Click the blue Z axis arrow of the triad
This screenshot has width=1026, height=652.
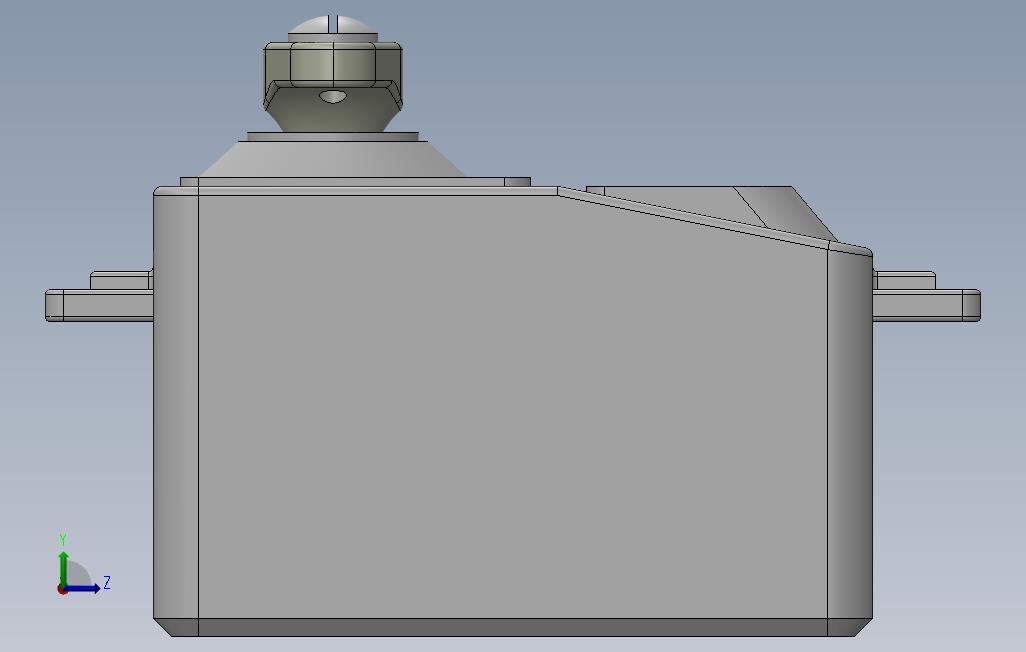click(x=83, y=588)
